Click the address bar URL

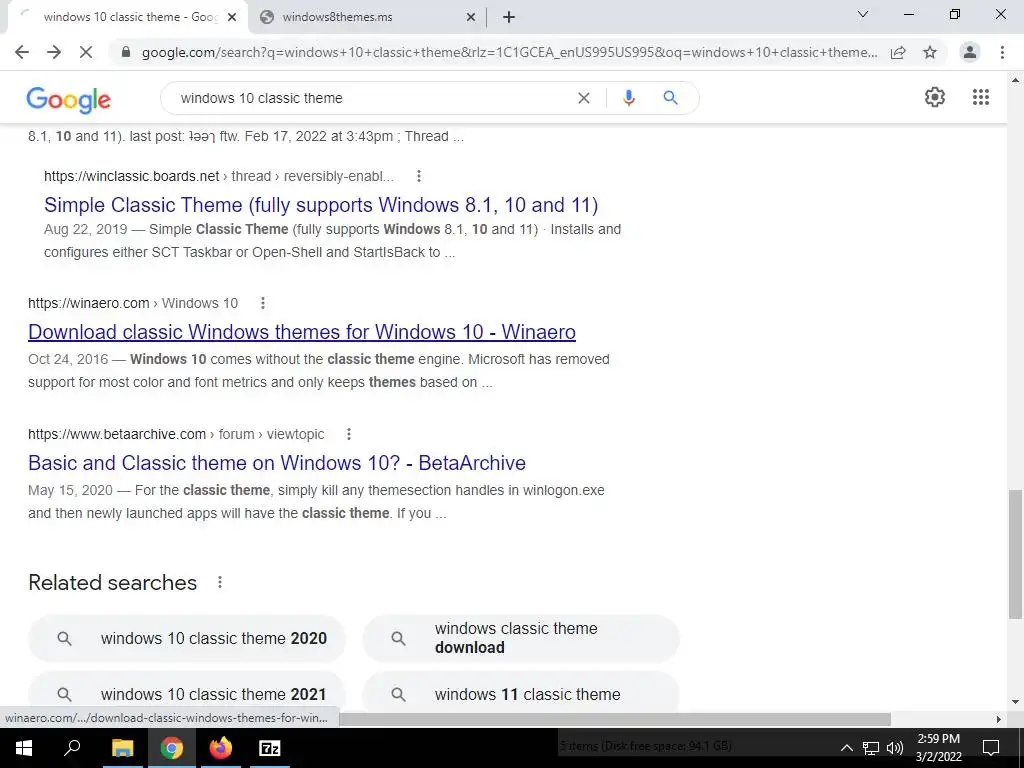(509, 52)
